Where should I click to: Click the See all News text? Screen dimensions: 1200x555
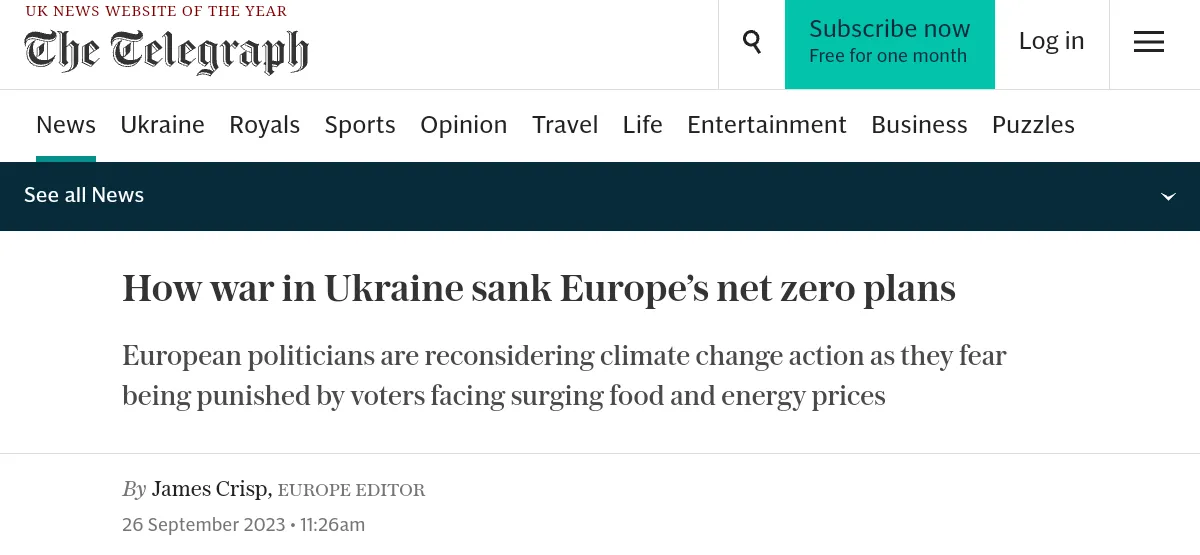coord(84,195)
